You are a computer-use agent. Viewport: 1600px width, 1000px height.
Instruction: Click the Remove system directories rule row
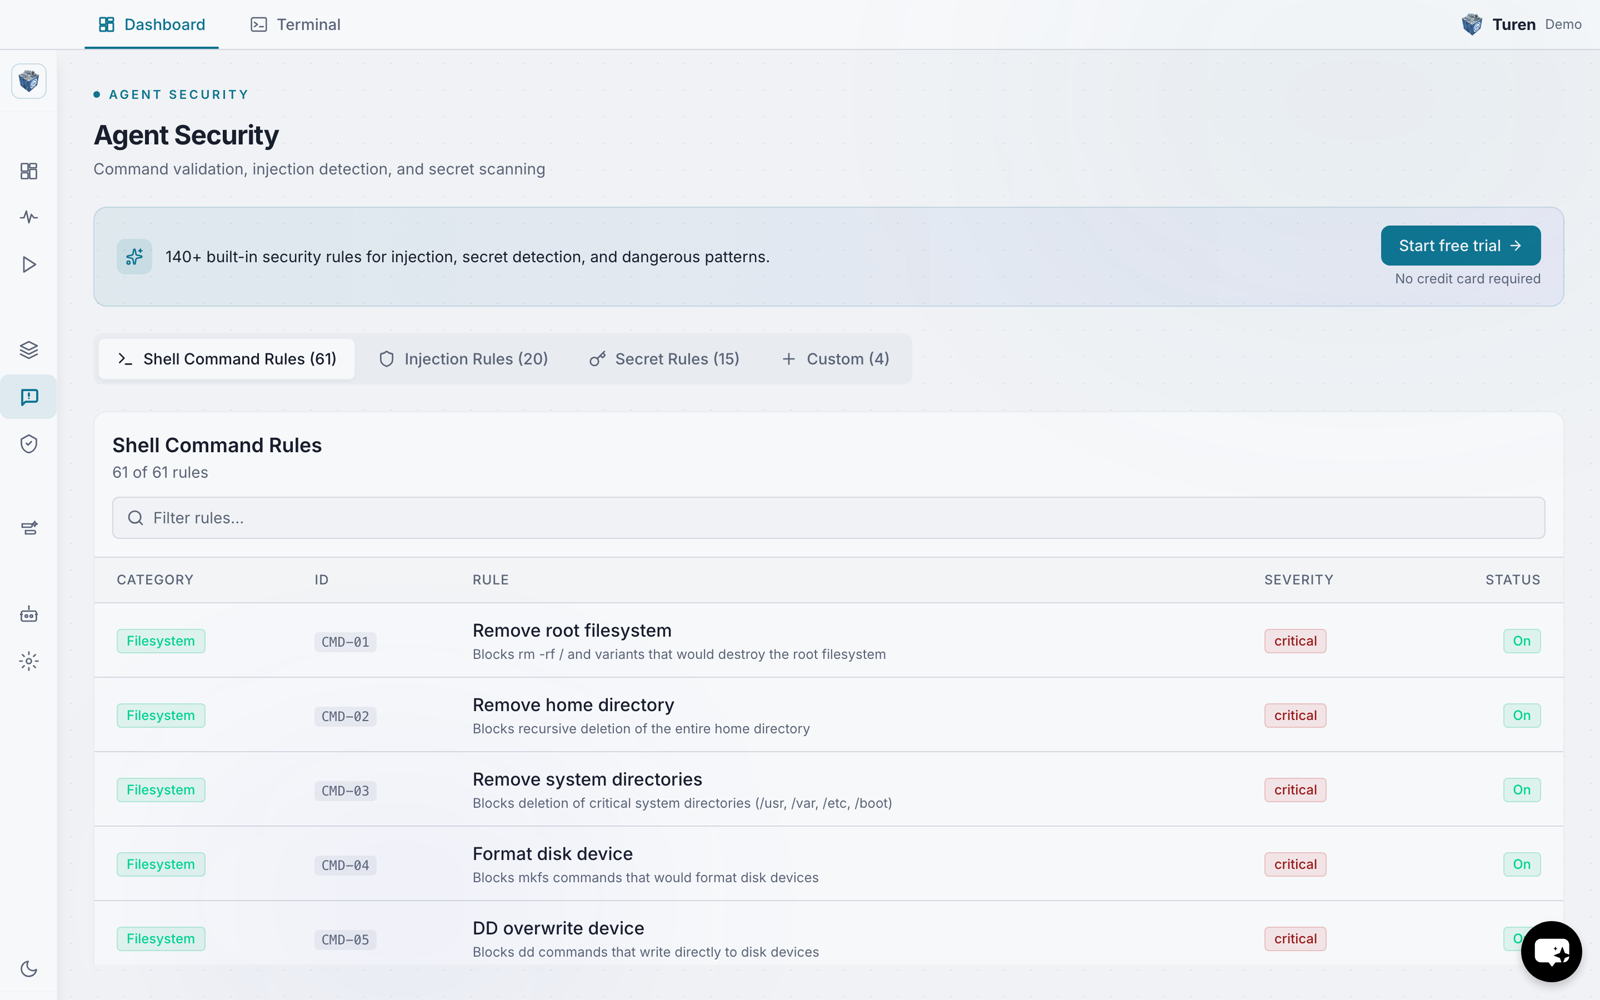point(828,790)
